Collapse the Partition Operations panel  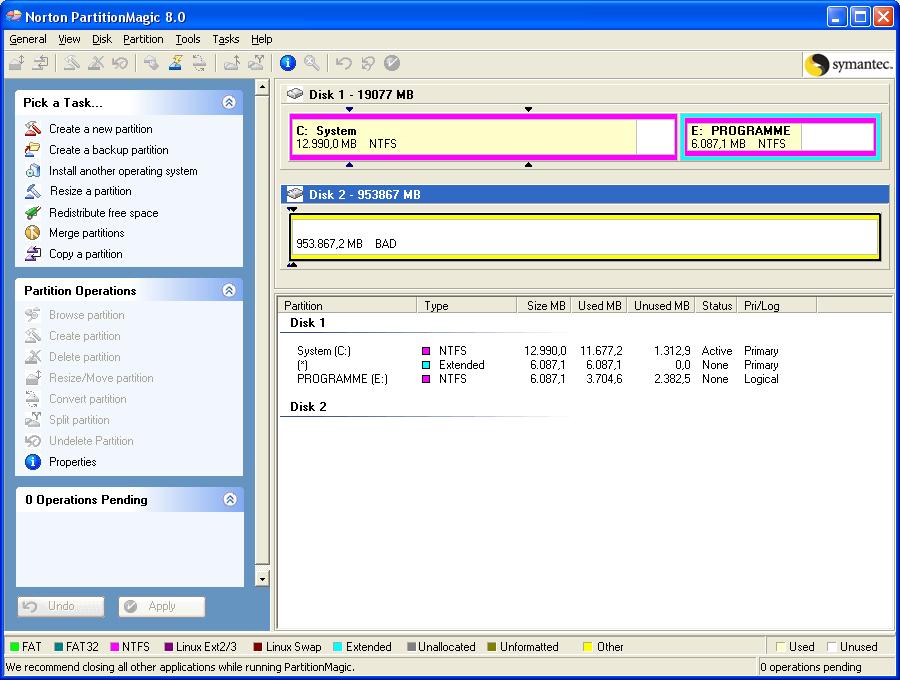229,290
